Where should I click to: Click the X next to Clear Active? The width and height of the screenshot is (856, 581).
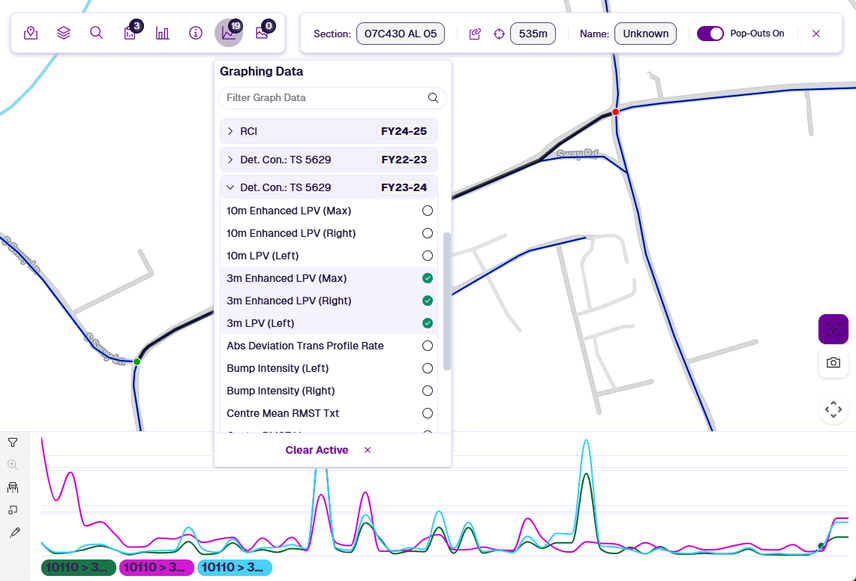click(x=367, y=450)
